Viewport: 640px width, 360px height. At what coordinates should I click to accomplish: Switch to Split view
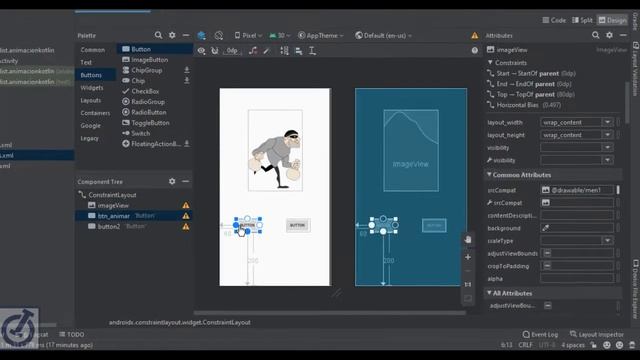(582, 20)
